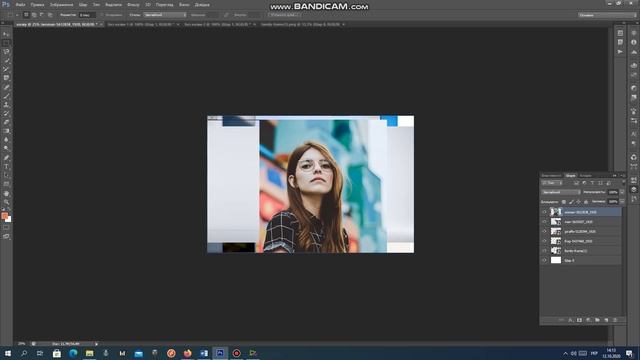This screenshot has width=640, height=360.
Task: Select the Lasso tool
Action: (6, 52)
